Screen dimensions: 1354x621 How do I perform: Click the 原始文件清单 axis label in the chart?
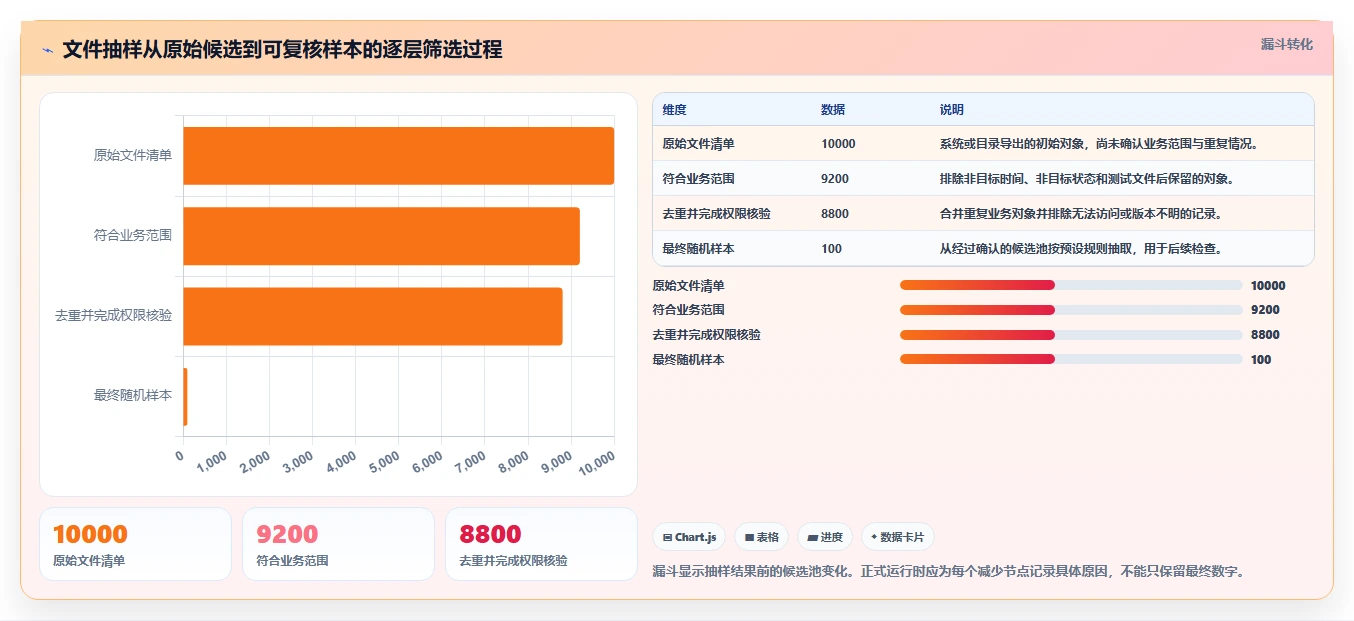click(133, 156)
